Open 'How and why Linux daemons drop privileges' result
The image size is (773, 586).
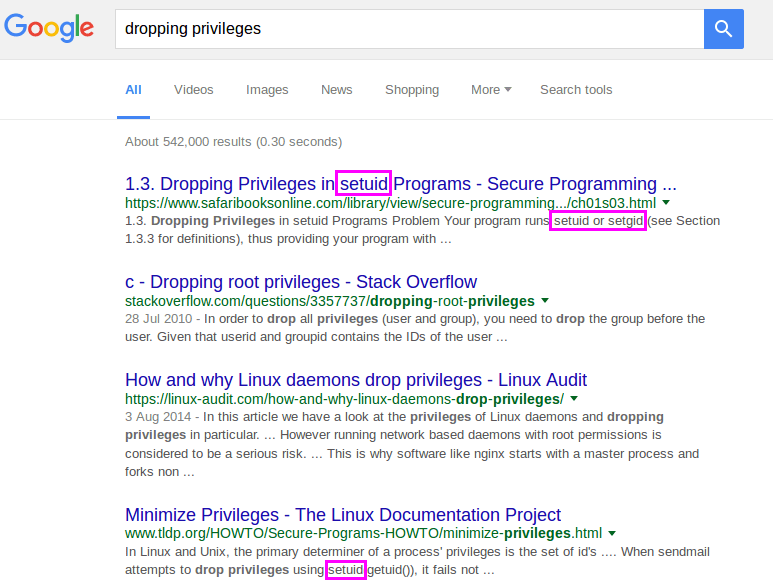coord(356,380)
